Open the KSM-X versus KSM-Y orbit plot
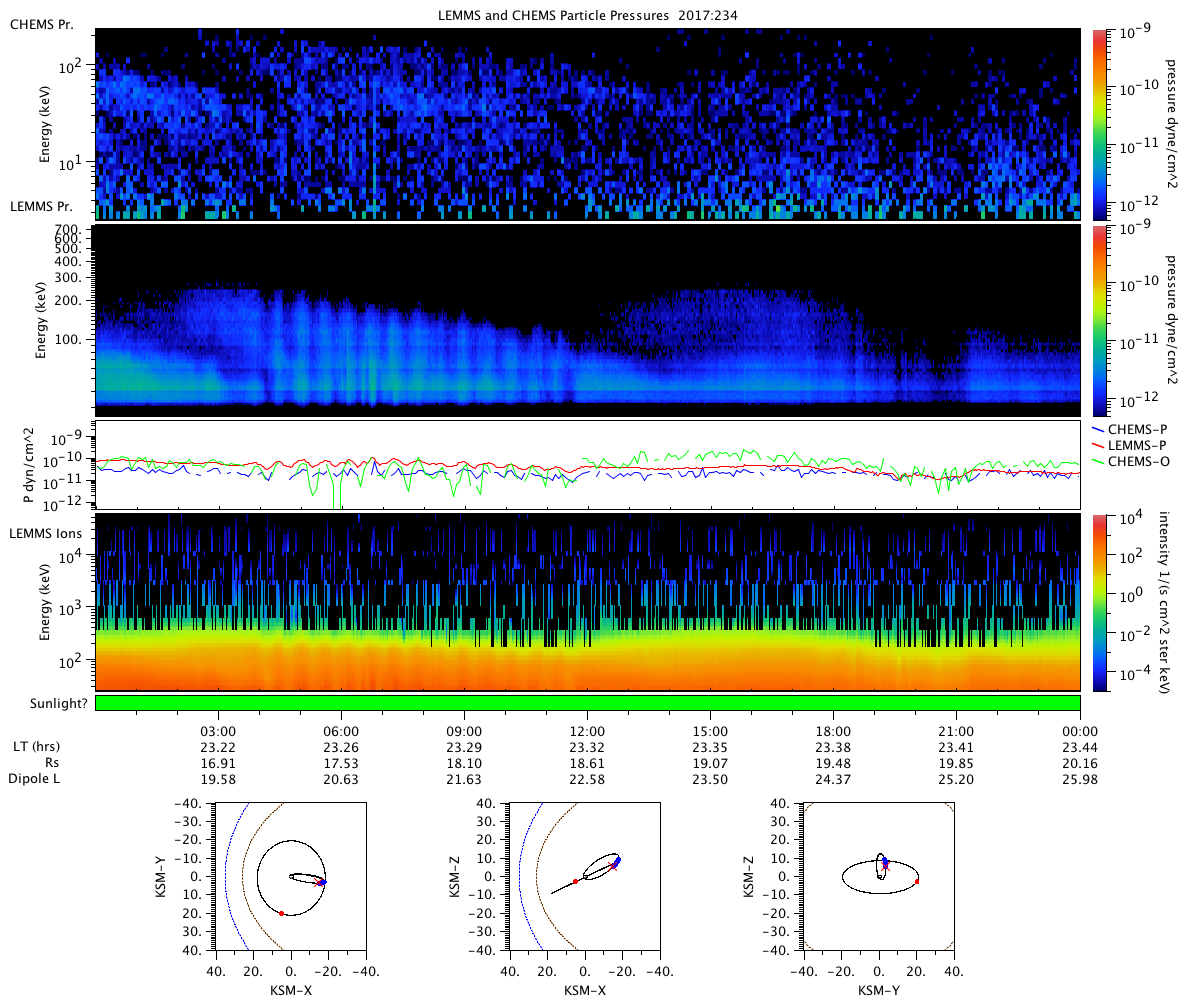The image size is (1200, 1000). pyautogui.click(x=290, y=877)
